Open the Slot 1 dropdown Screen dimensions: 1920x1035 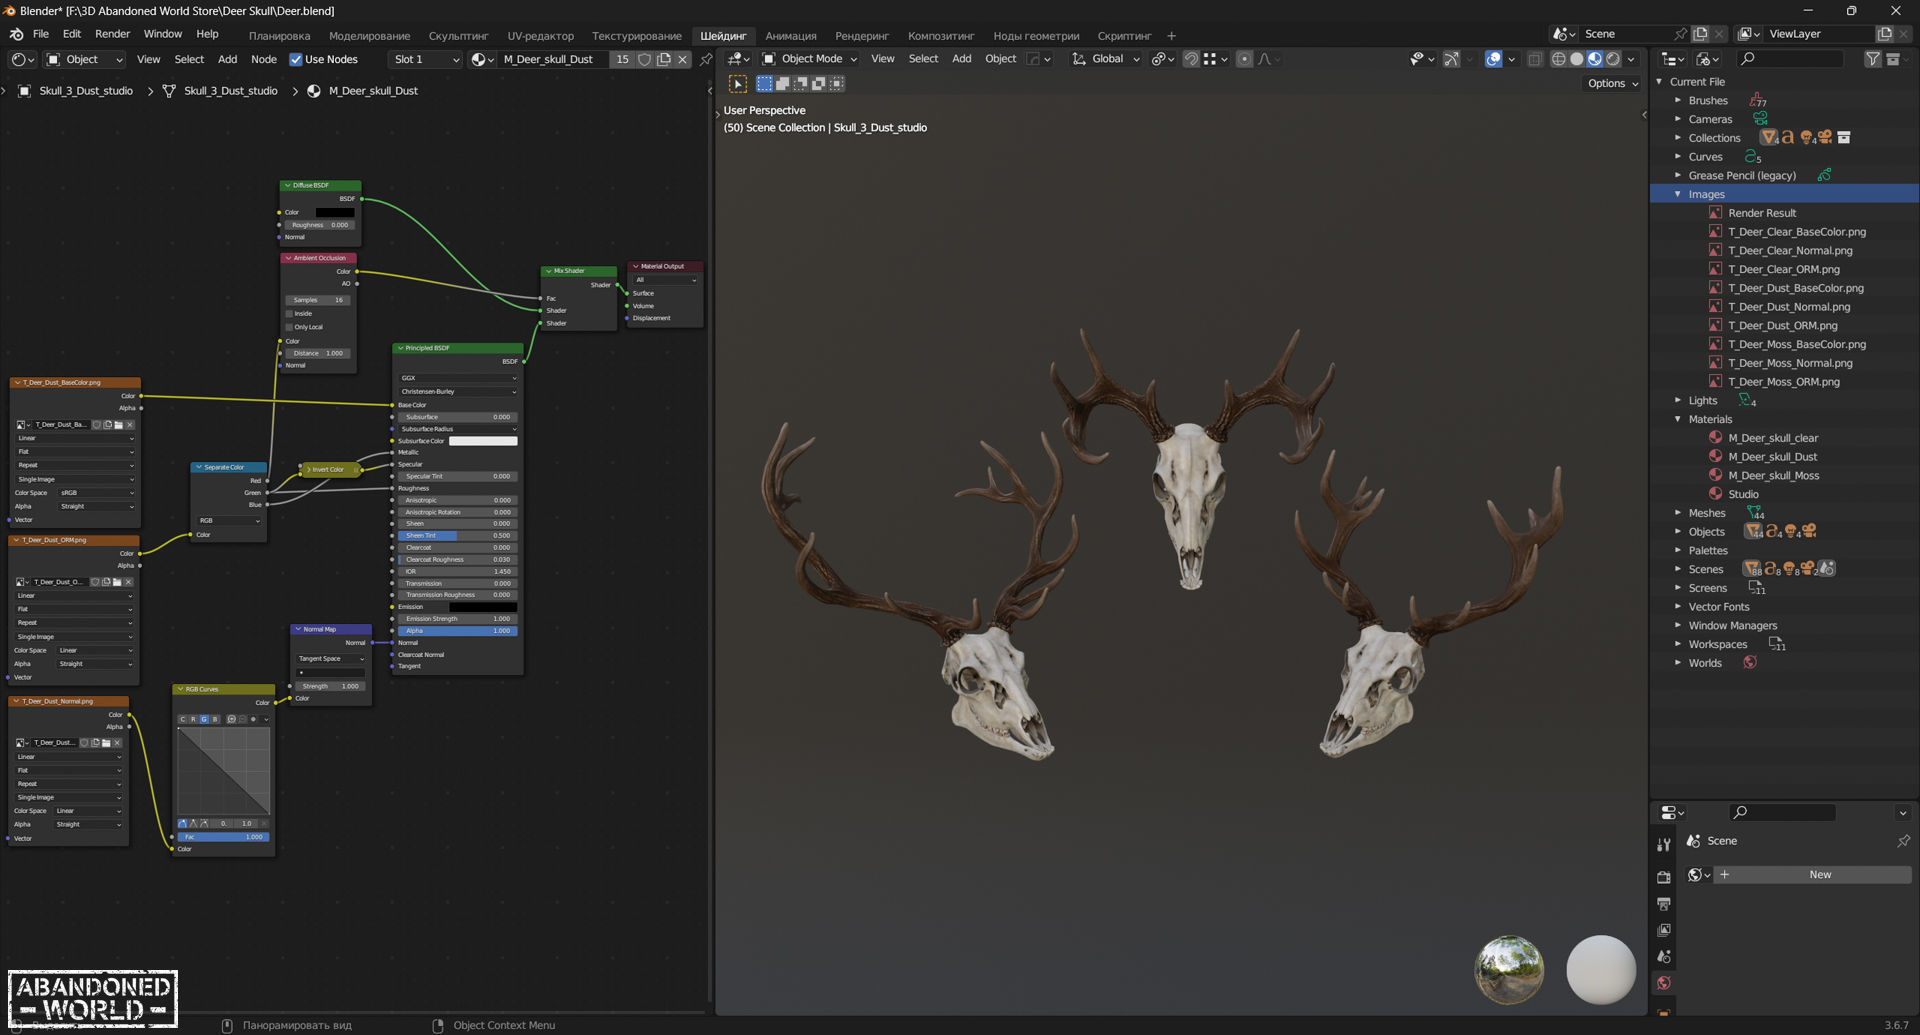coord(426,59)
